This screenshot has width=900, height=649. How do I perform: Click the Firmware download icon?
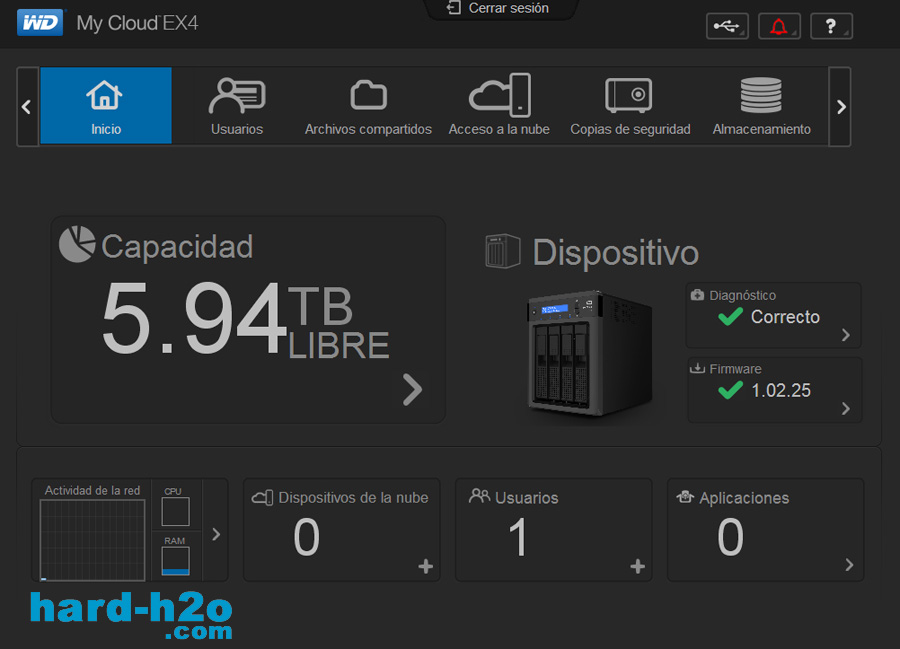(x=697, y=368)
